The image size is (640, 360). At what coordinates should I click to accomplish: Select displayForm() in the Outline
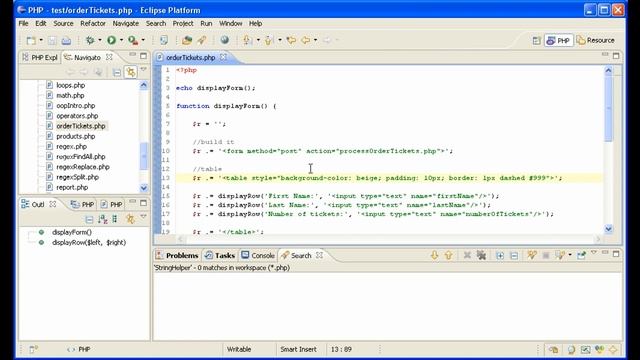71,232
